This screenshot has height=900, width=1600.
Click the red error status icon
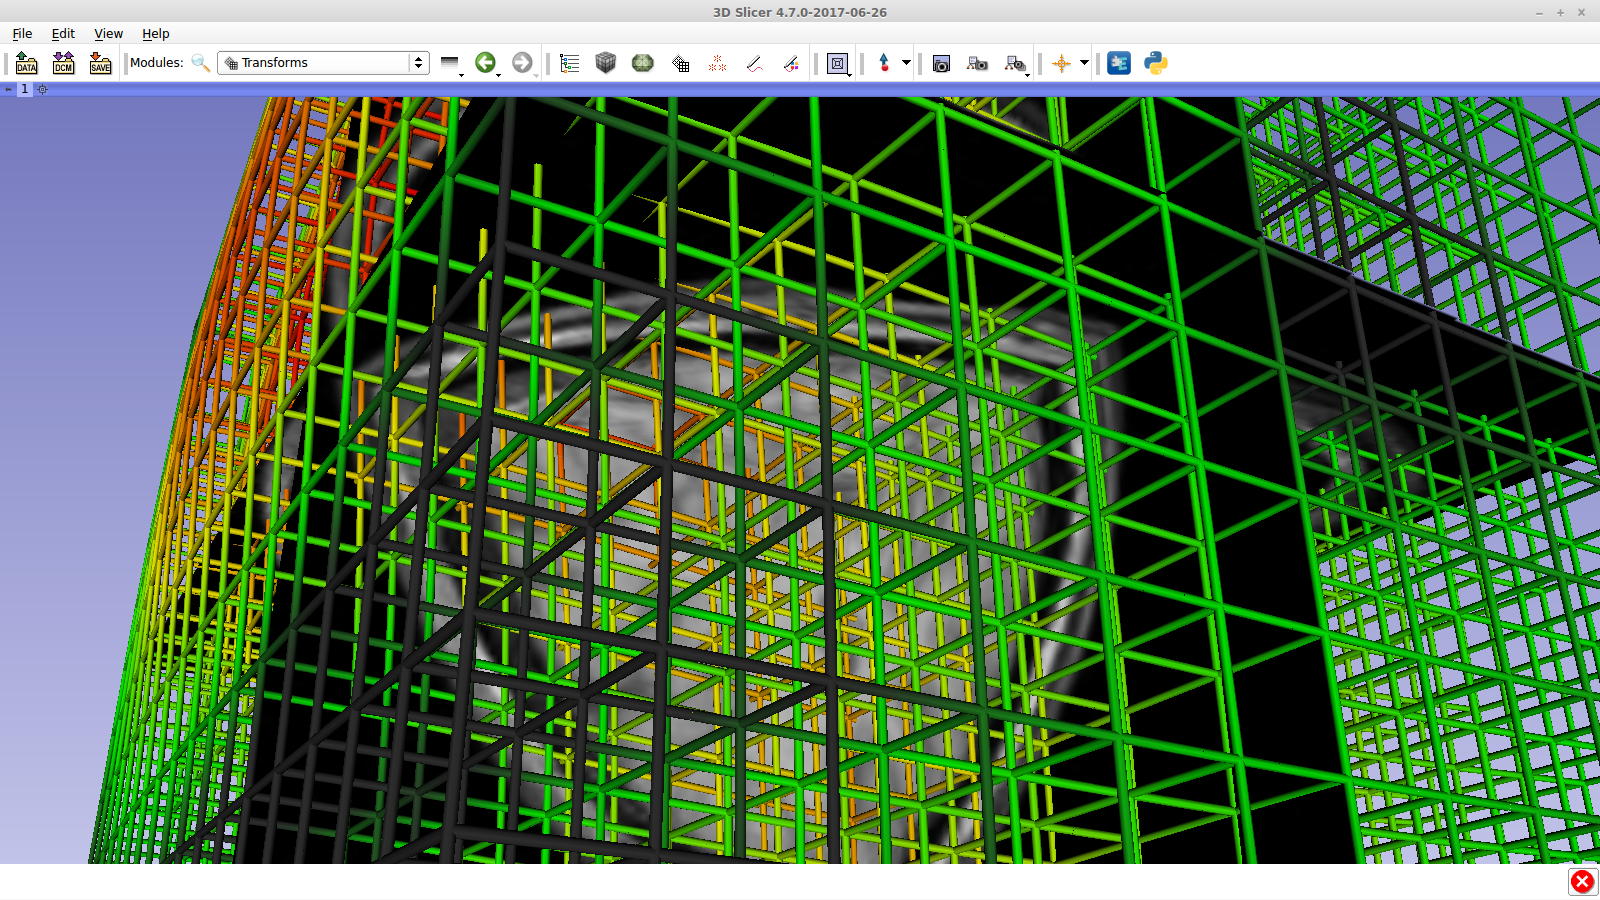click(x=1582, y=881)
